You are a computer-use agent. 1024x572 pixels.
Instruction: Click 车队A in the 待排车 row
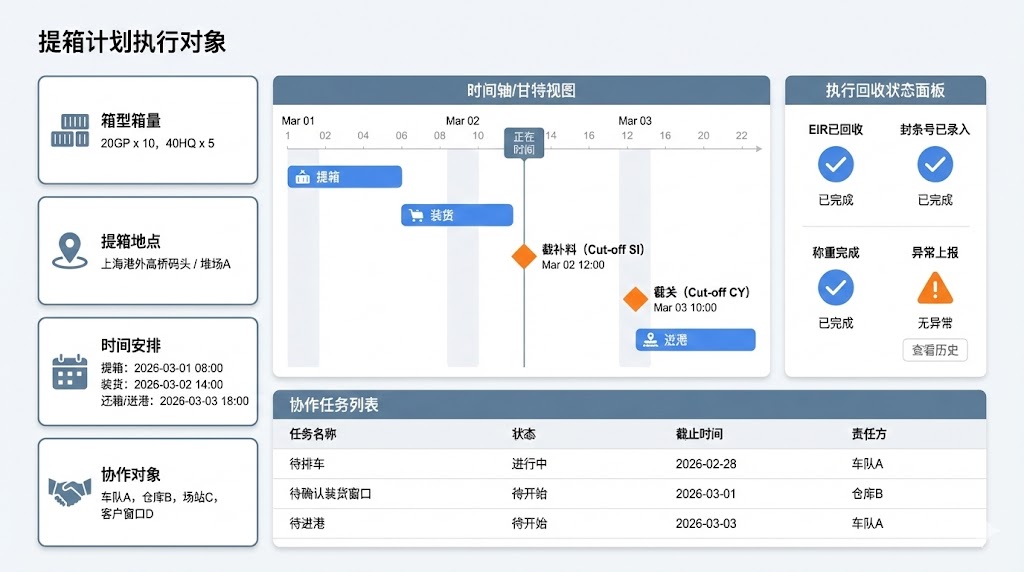click(x=867, y=464)
